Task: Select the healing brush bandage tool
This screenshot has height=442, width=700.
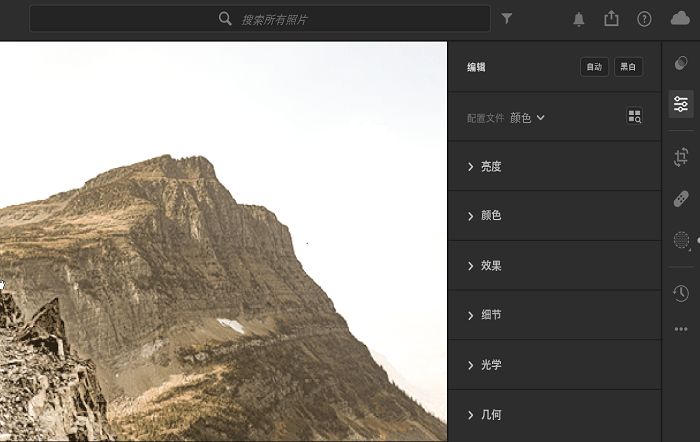Action: (x=681, y=199)
